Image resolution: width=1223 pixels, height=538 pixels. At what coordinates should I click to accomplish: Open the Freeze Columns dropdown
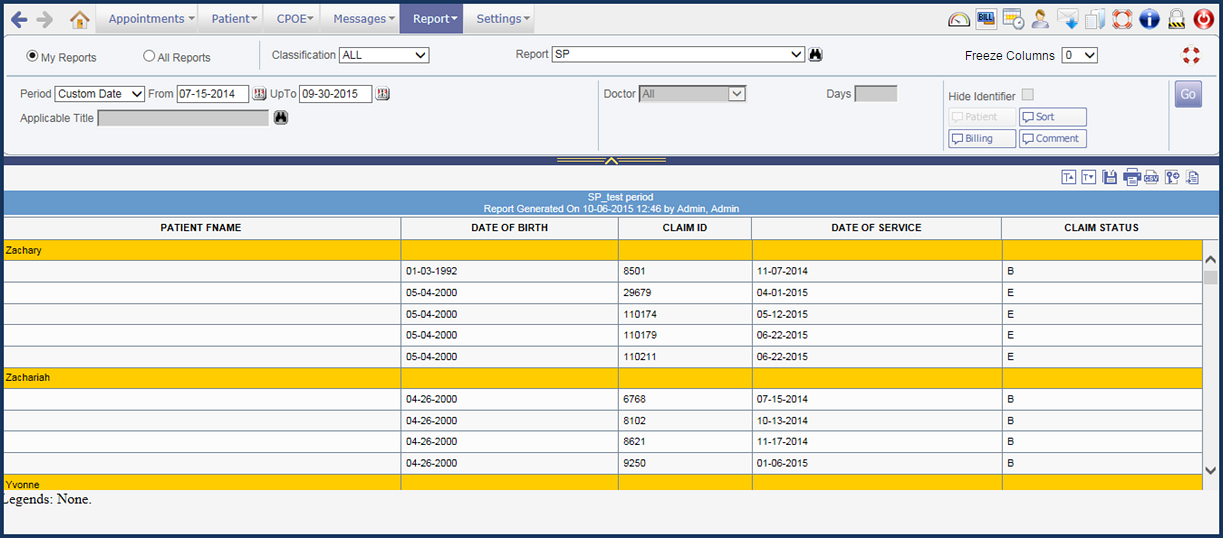(1079, 55)
